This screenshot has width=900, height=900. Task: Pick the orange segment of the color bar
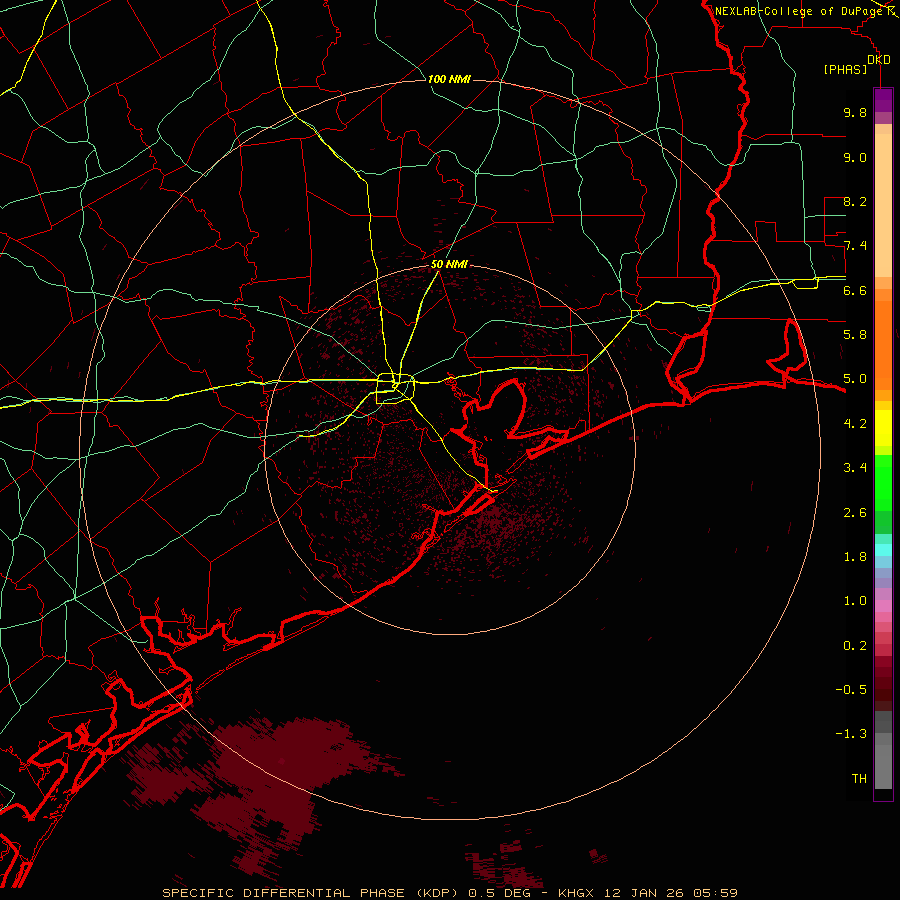click(883, 344)
